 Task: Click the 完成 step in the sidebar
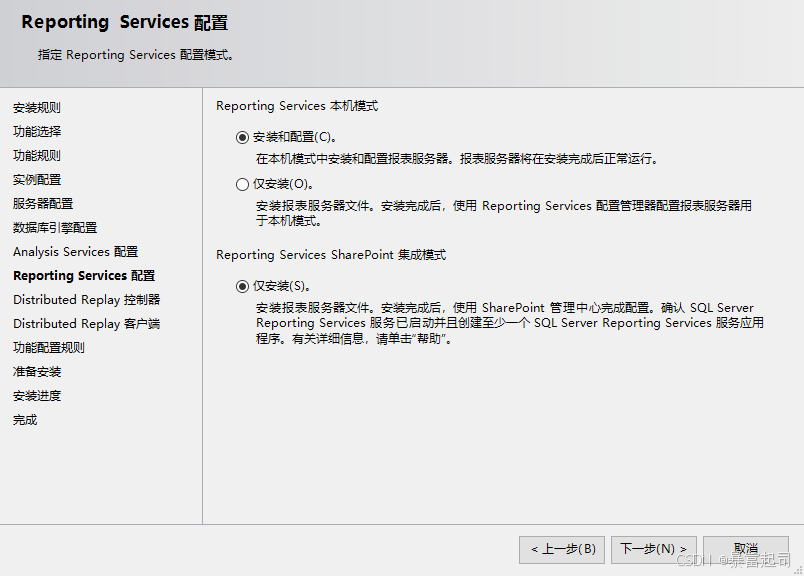click(x=25, y=420)
